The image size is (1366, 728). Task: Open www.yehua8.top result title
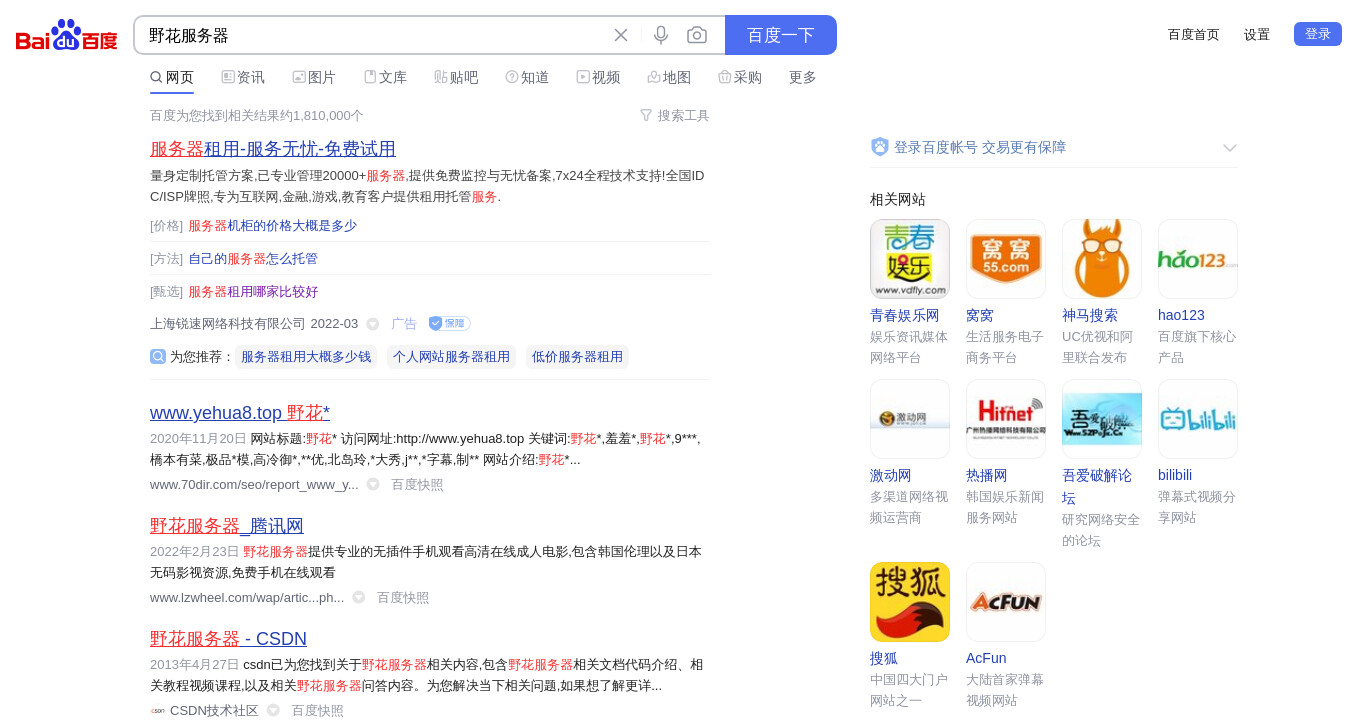coord(240,413)
